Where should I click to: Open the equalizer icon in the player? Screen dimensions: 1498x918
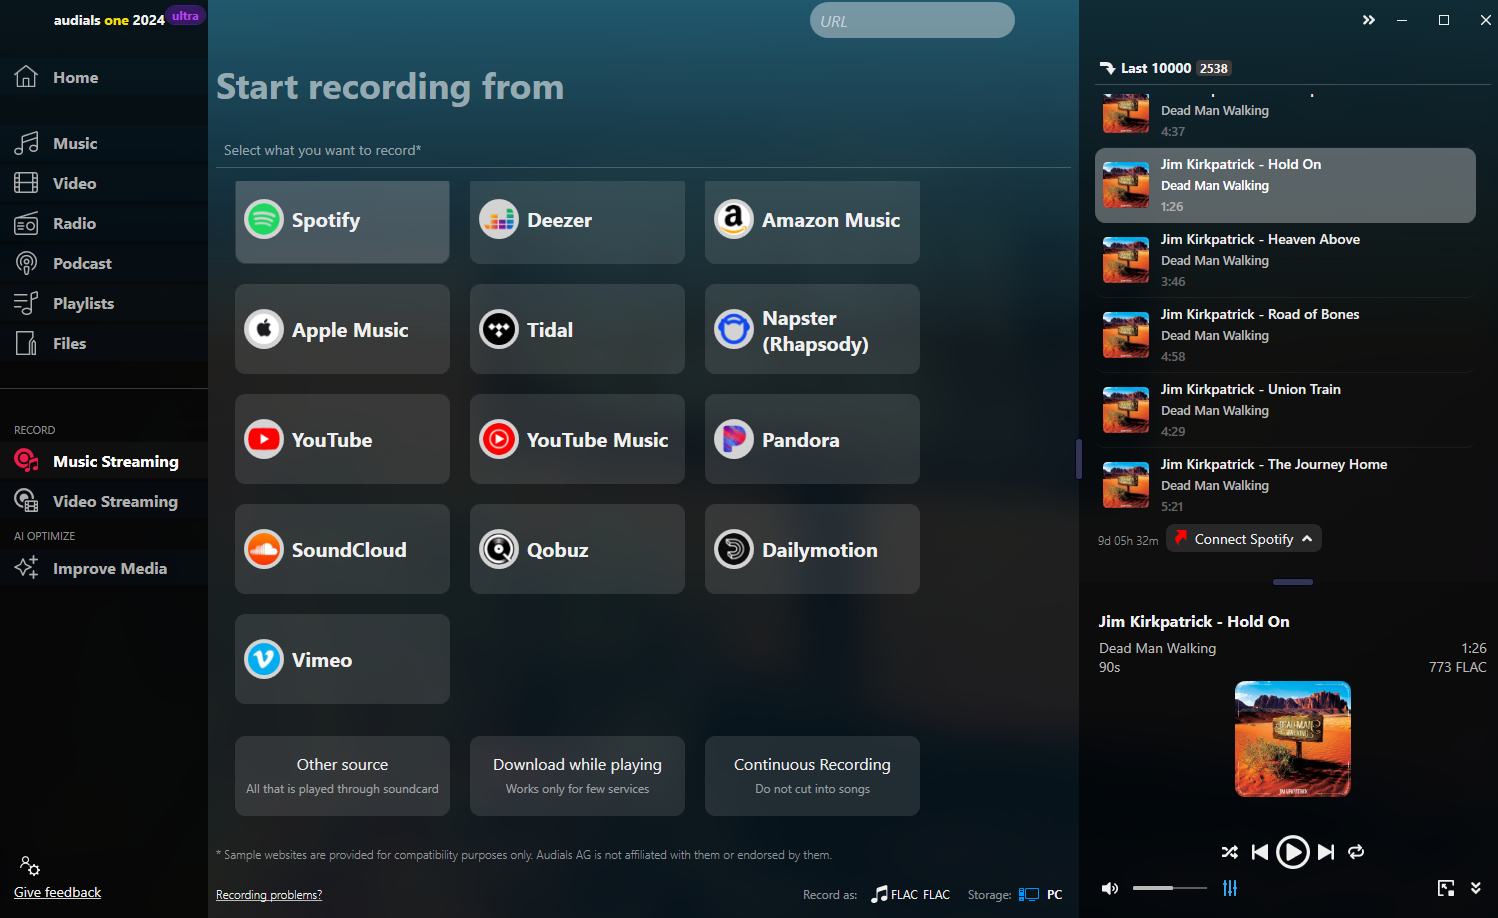click(x=1230, y=888)
